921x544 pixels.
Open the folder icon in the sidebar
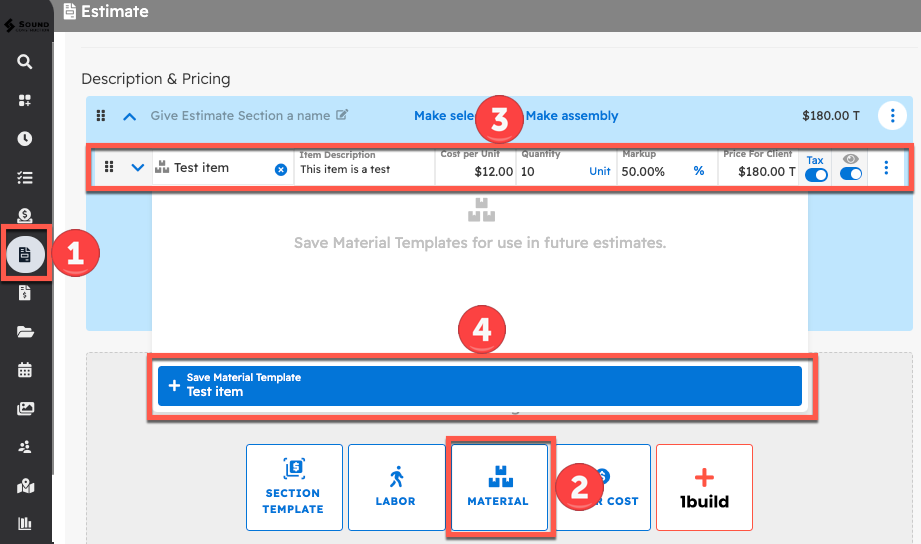[x=25, y=332]
